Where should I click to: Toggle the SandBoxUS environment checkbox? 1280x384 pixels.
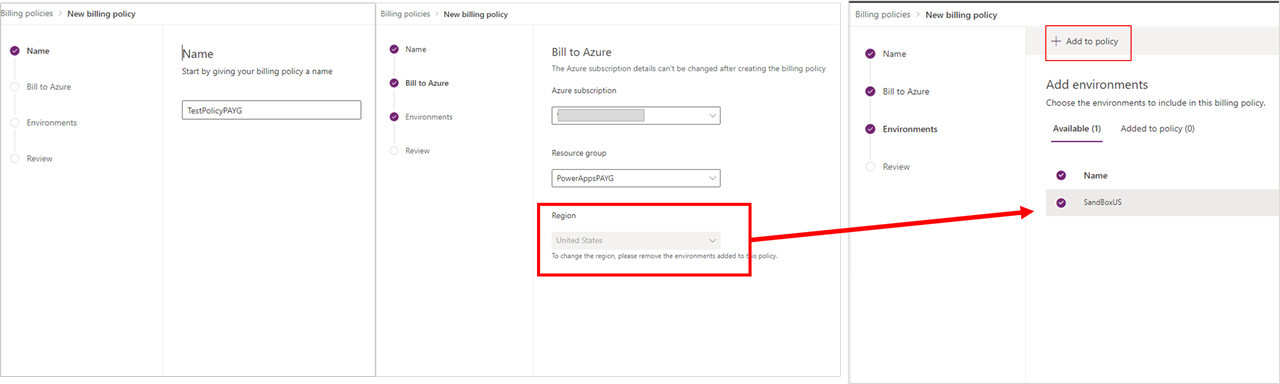[1061, 202]
